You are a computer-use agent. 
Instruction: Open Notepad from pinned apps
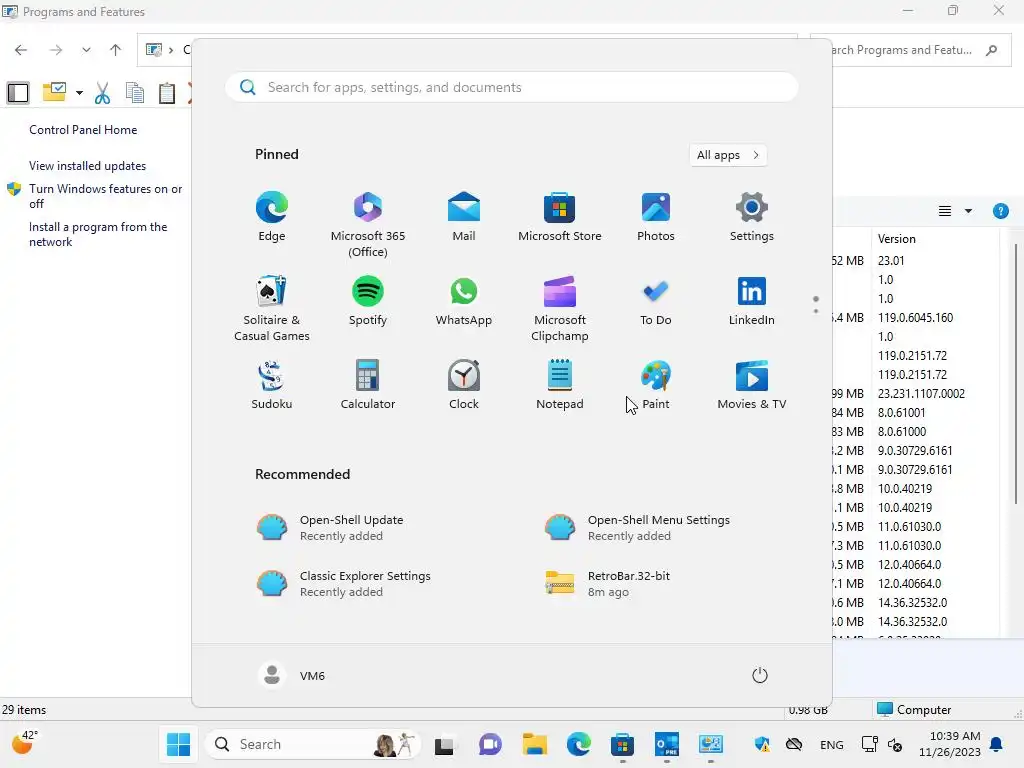click(x=560, y=385)
